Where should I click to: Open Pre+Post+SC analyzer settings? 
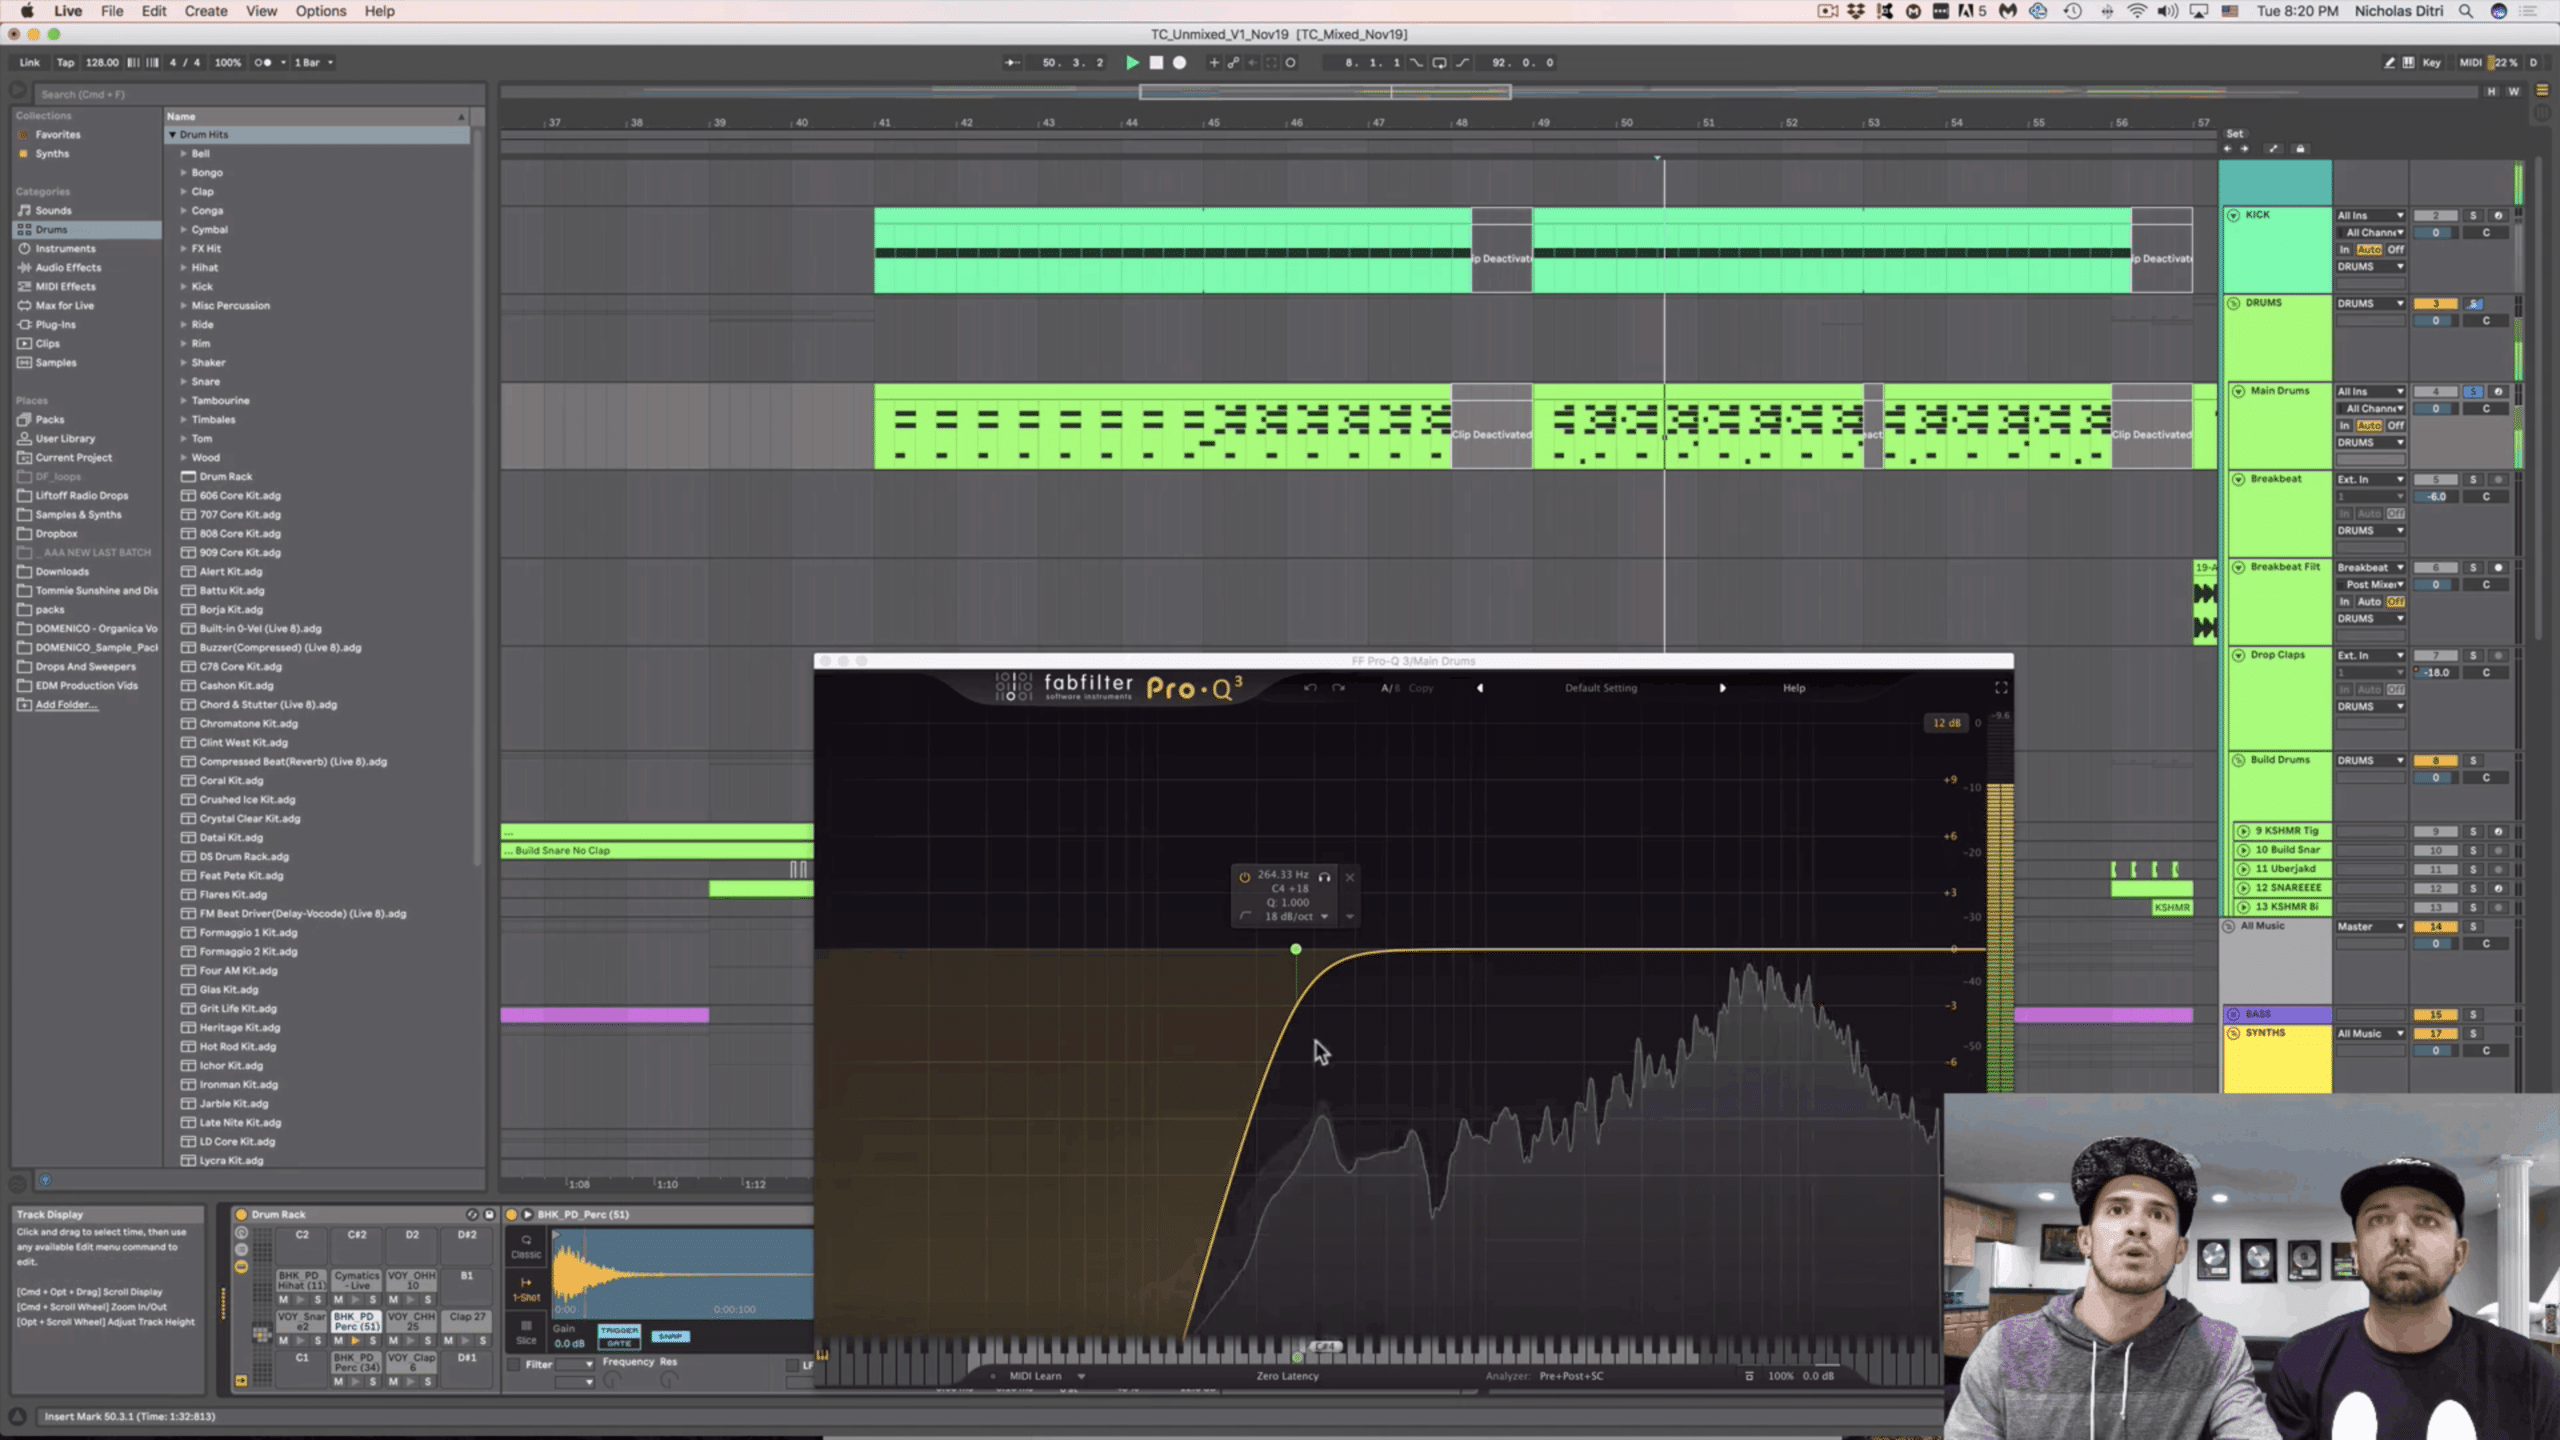1571,1376
